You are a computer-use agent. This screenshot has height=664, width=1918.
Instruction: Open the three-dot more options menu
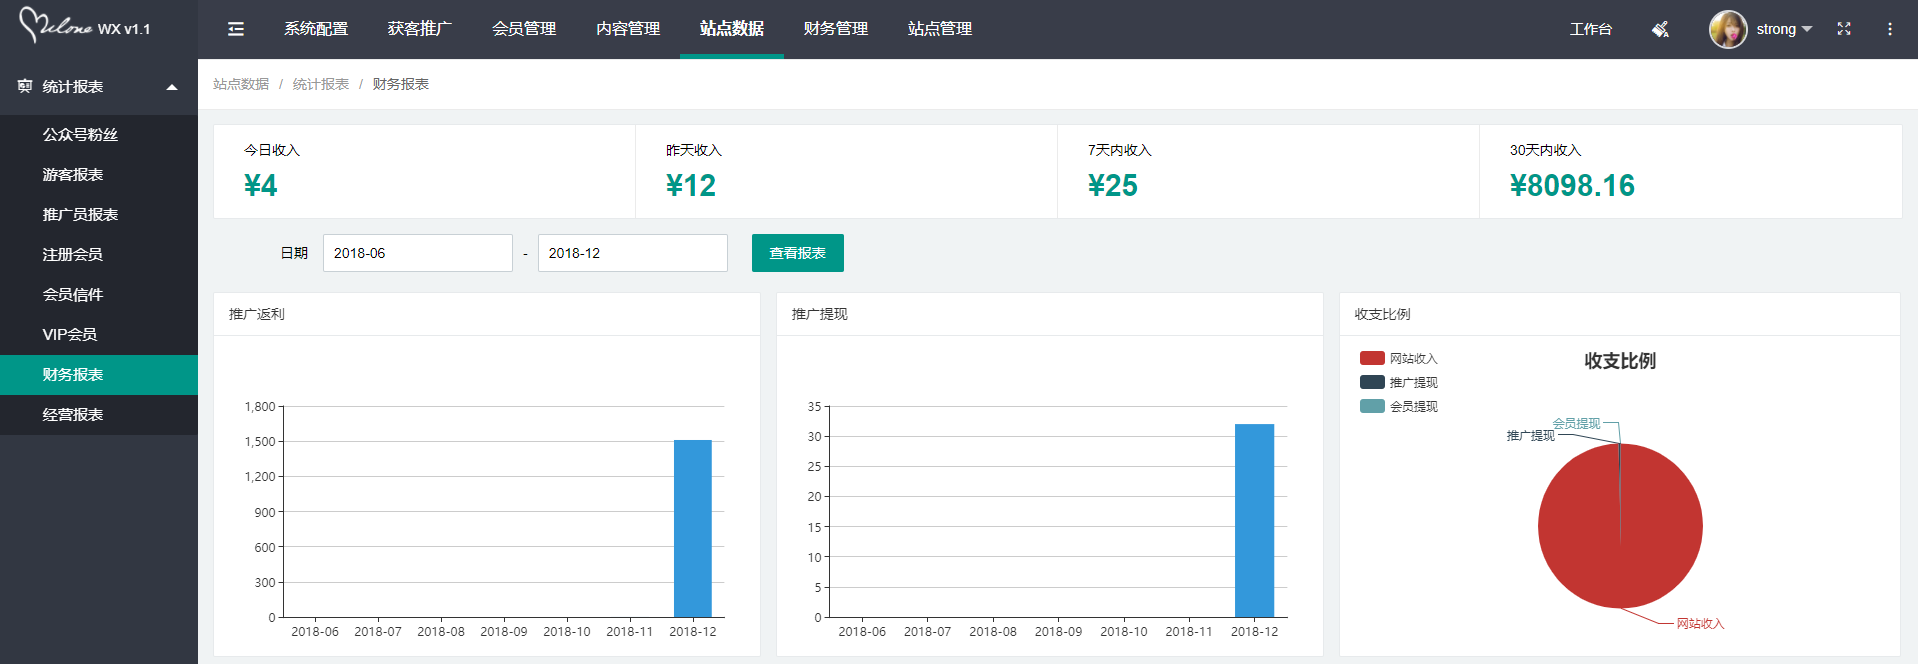(x=1890, y=29)
